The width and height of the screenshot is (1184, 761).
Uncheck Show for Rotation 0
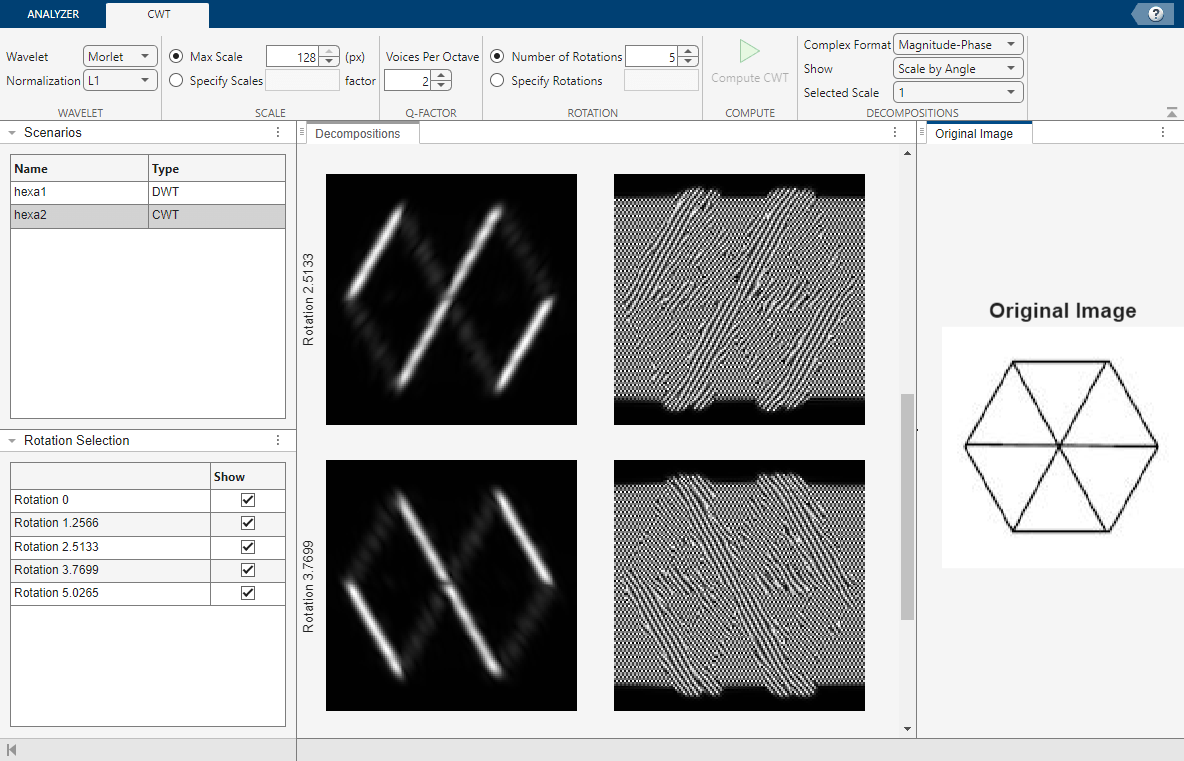coord(248,500)
